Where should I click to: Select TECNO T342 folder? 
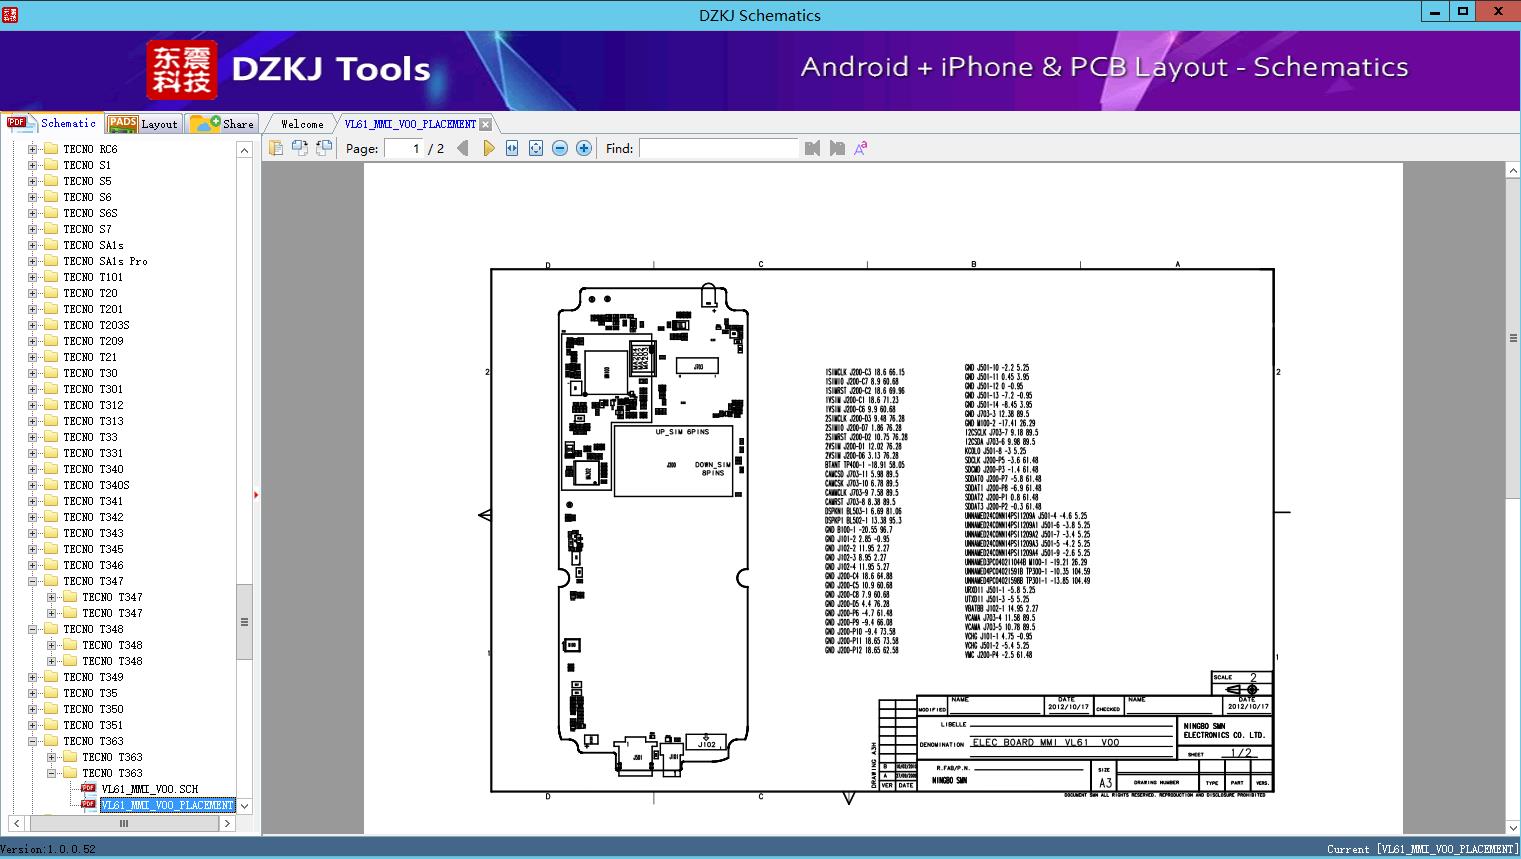point(93,517)
